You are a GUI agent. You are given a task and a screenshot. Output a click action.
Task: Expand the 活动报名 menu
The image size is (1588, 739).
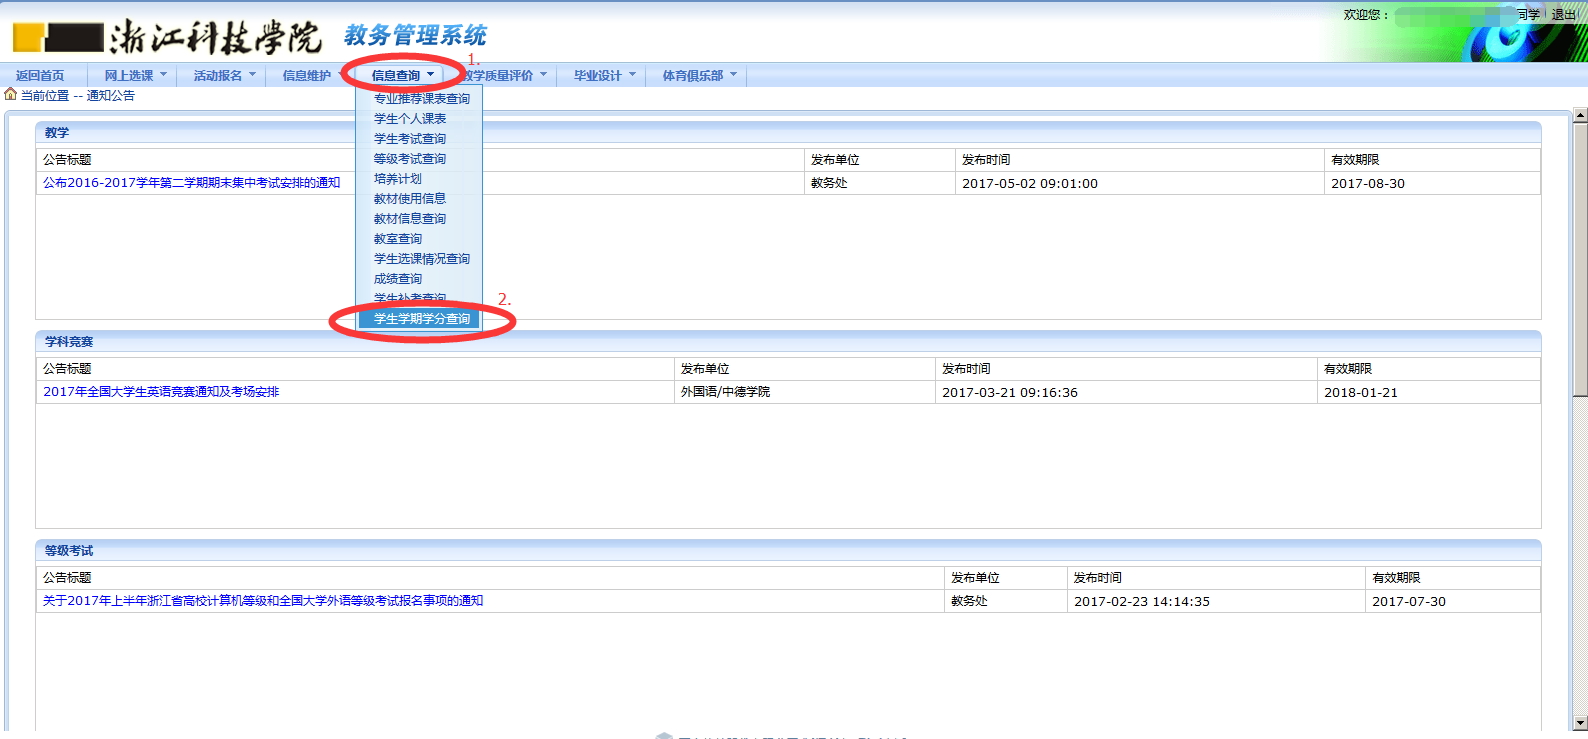pyautogui.click(x=224, y=76)
